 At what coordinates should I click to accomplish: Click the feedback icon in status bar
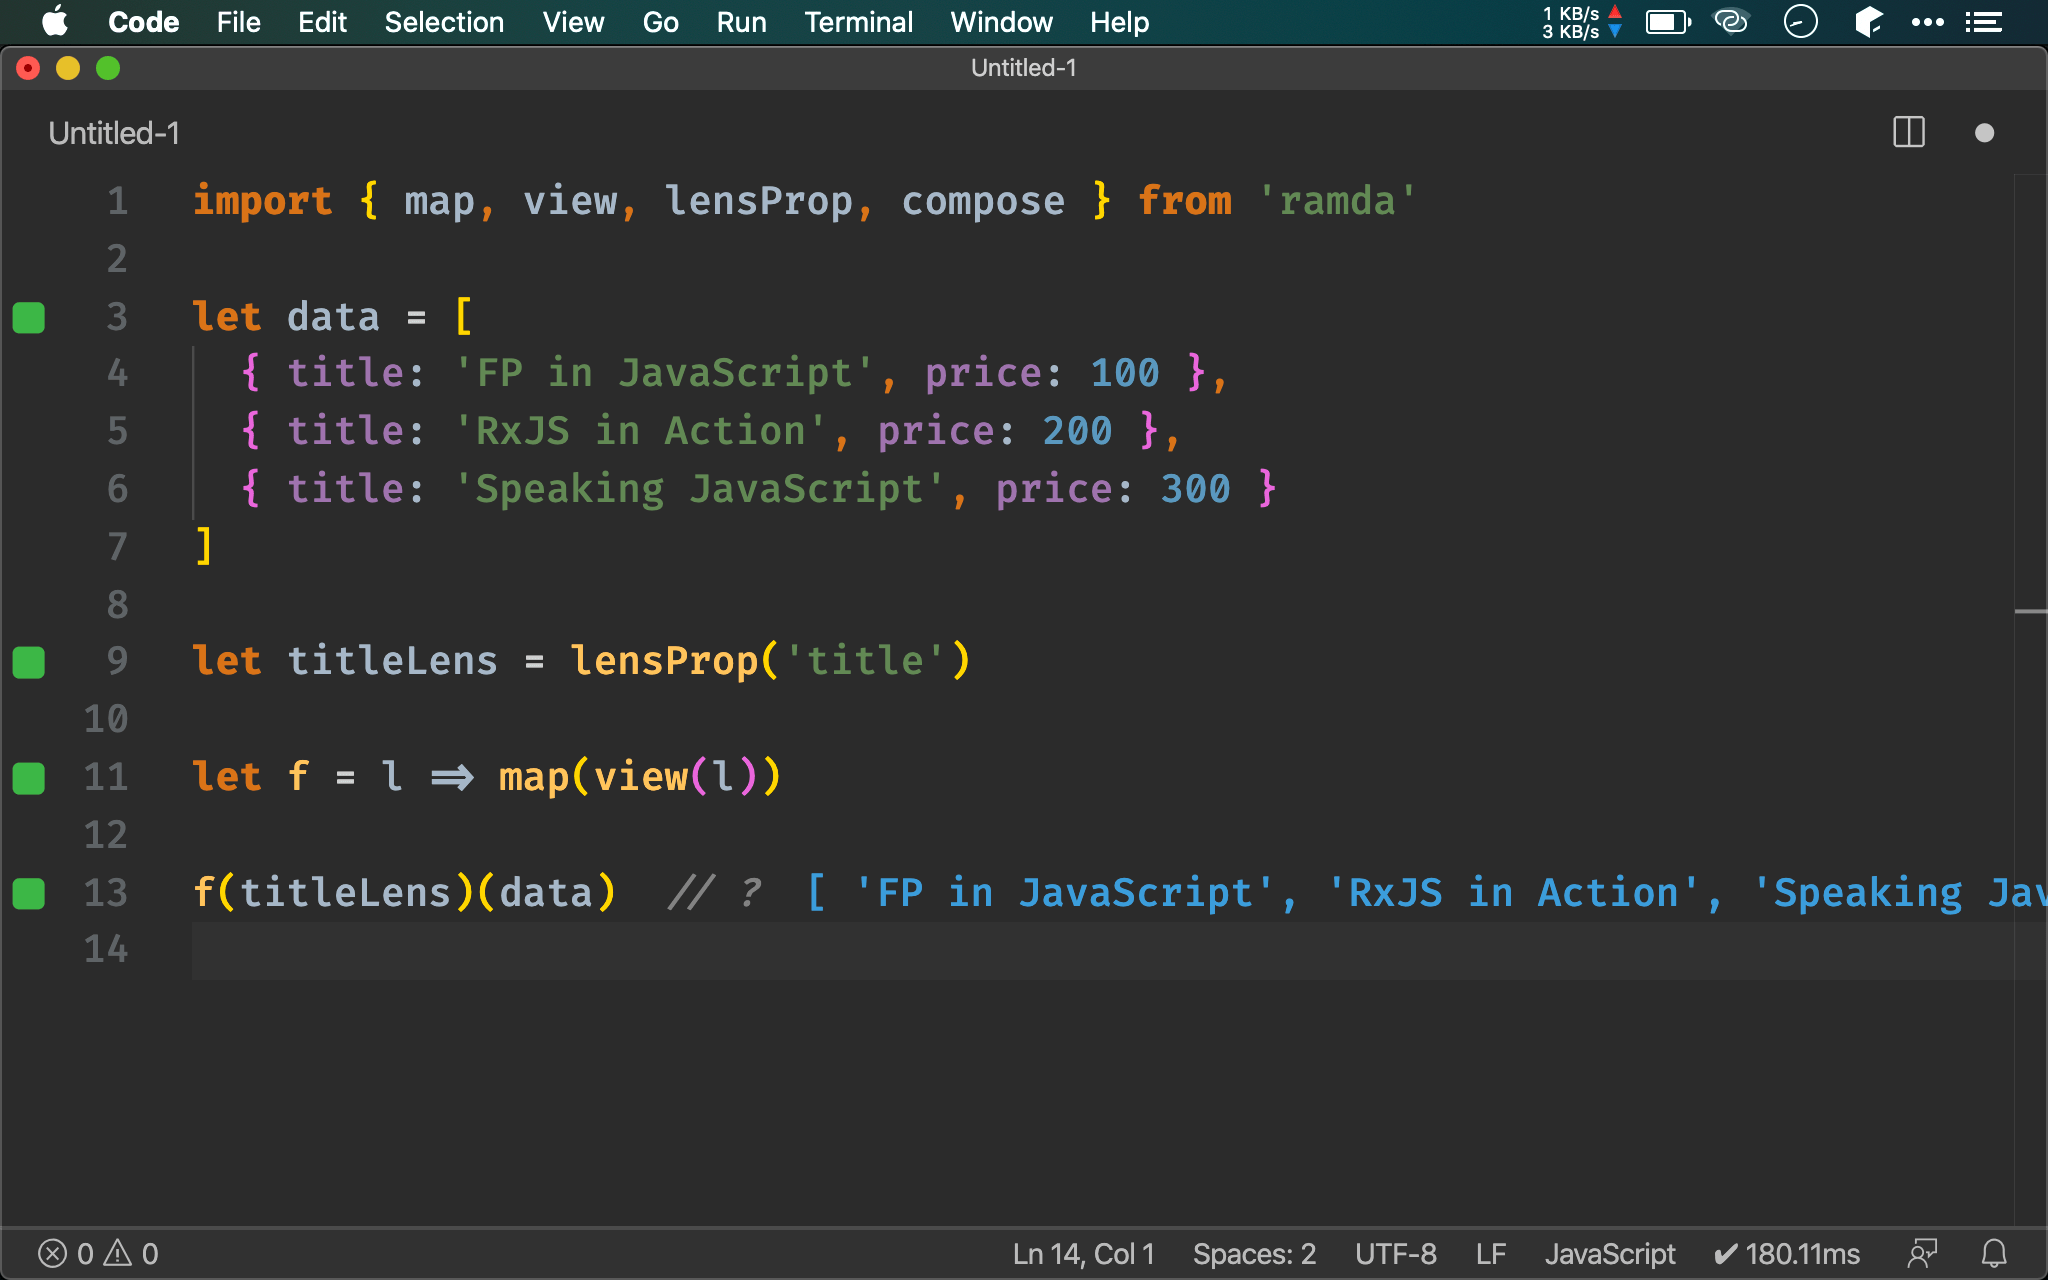point(1921,1253)
